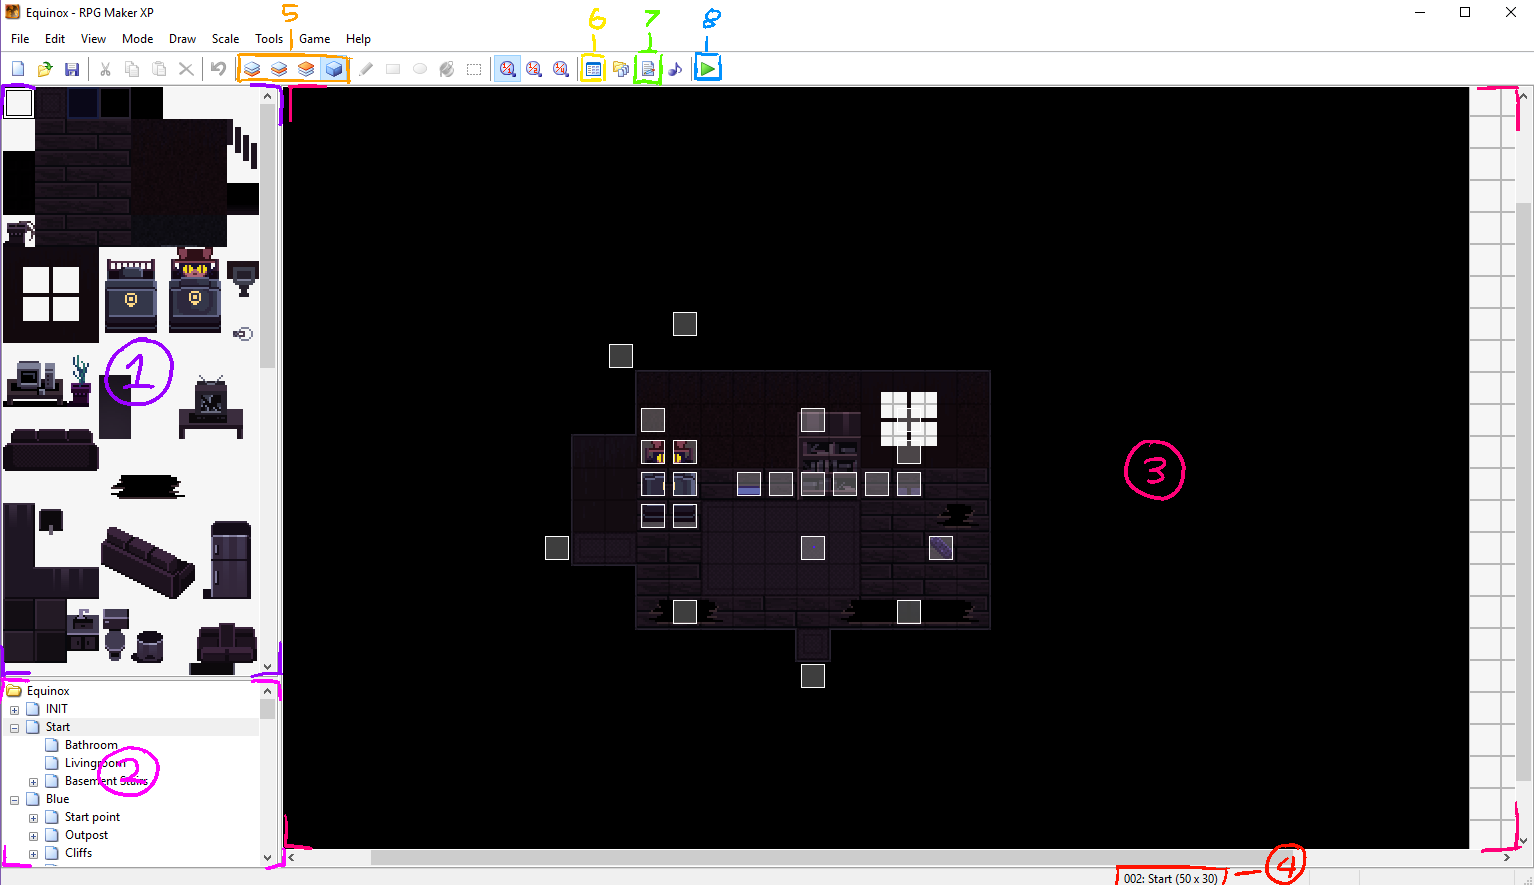Pick the white window tile in tileset

tap(51, 294)
